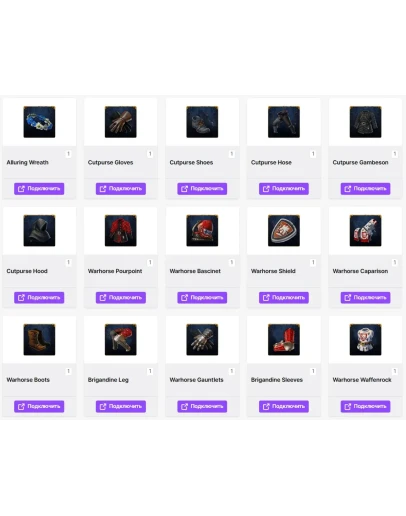Click the Warhorse Waffenrock item icon
This screenshot has height=516, width=406.
point(366,340)
